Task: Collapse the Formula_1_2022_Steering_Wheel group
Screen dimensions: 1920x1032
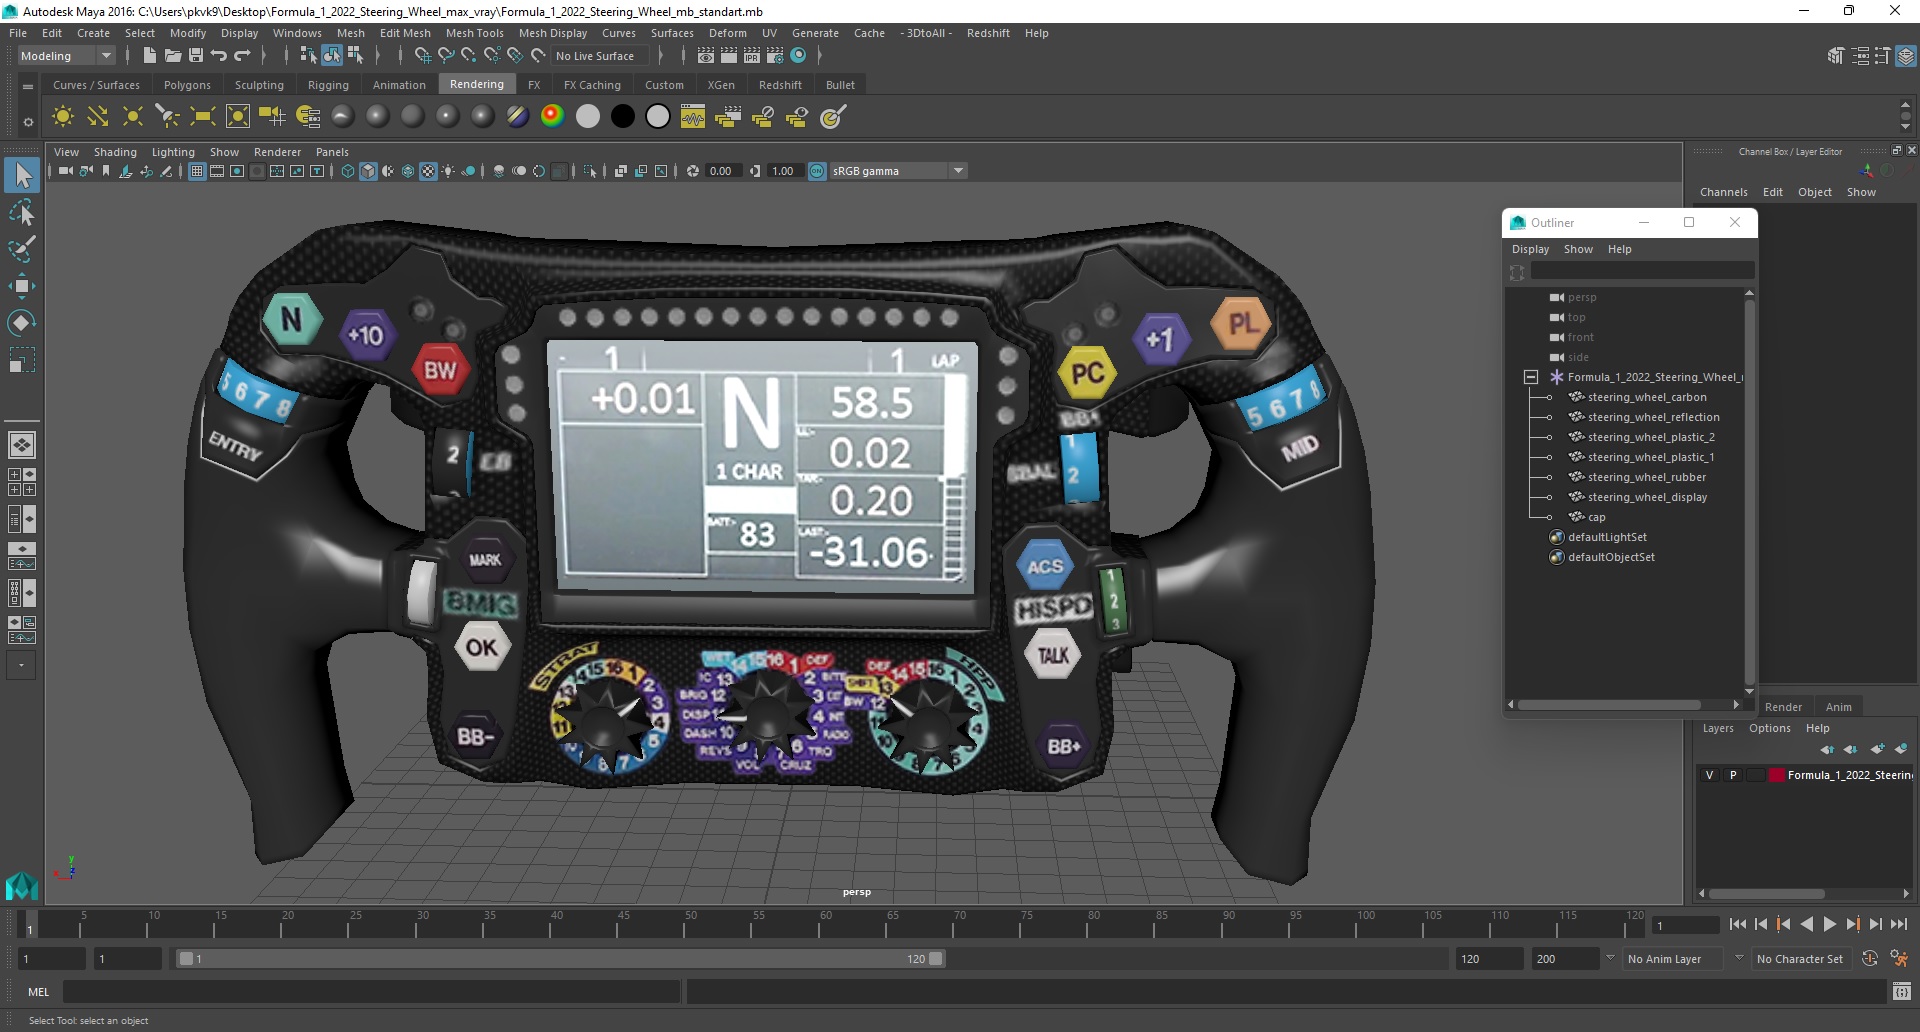Action: click(x=1530, y=377)
